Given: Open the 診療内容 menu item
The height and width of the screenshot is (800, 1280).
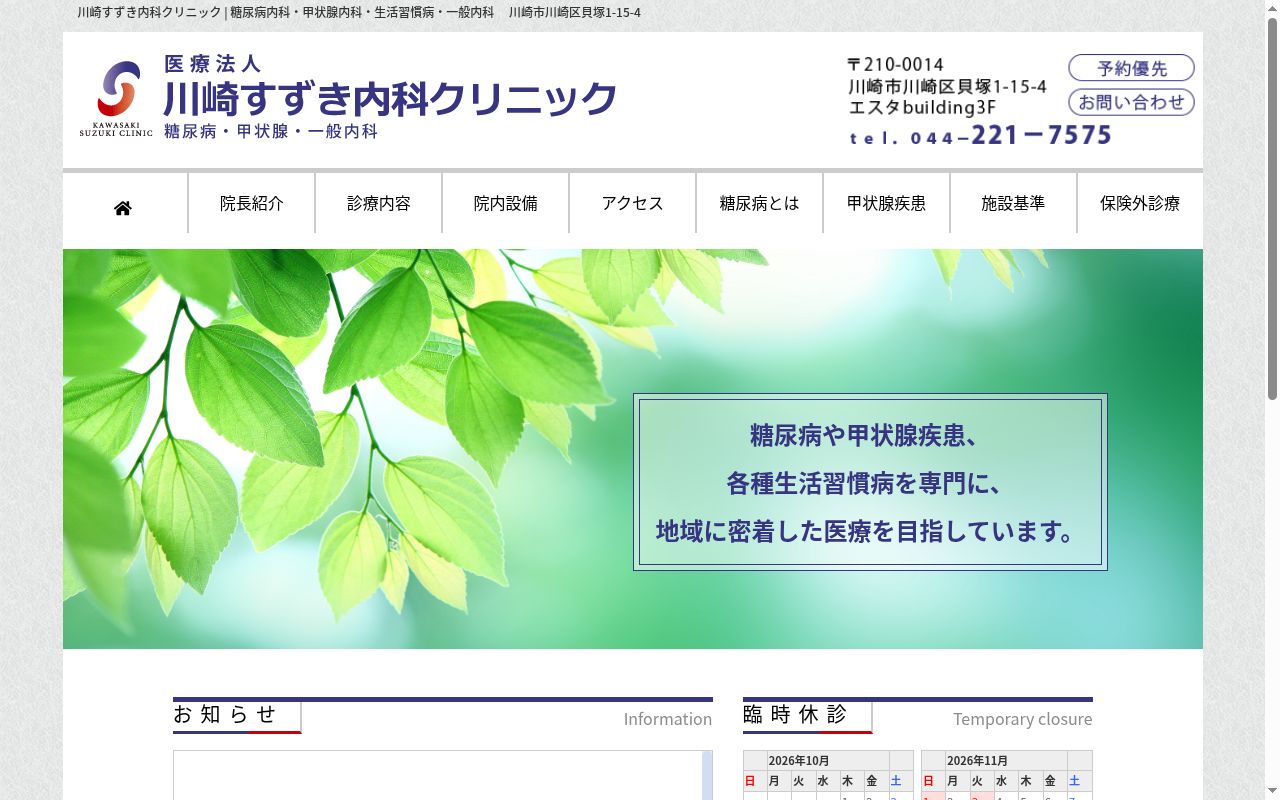Looking at the screenshot, I should tap(379, 203).
